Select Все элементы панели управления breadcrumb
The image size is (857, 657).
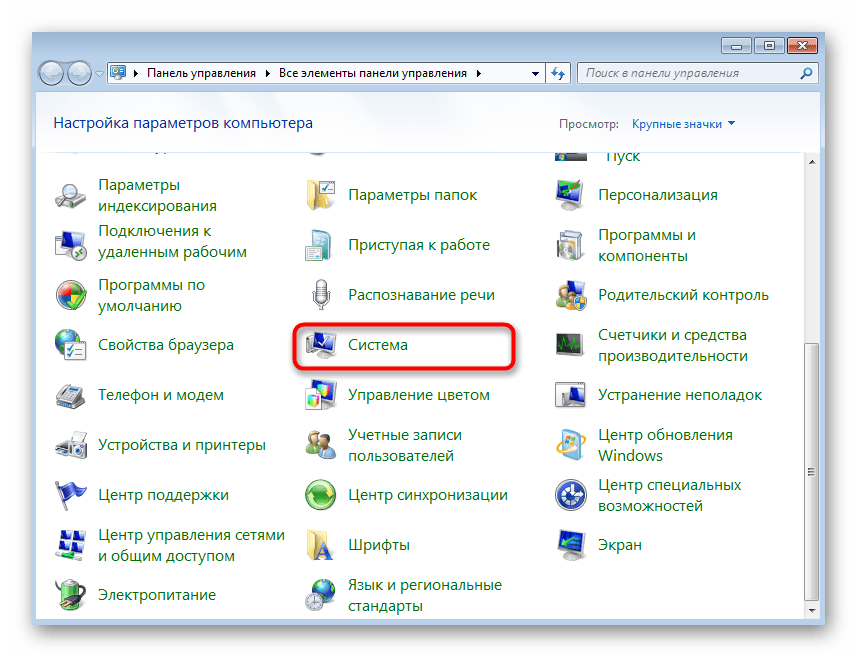[373, 73]
